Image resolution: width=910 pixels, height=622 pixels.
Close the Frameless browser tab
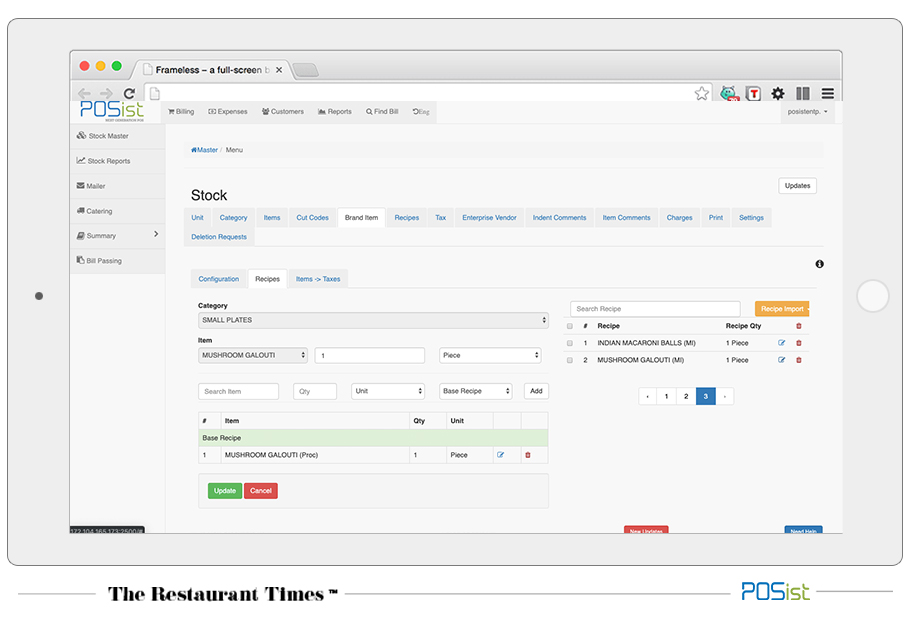[x=279, y=70]
